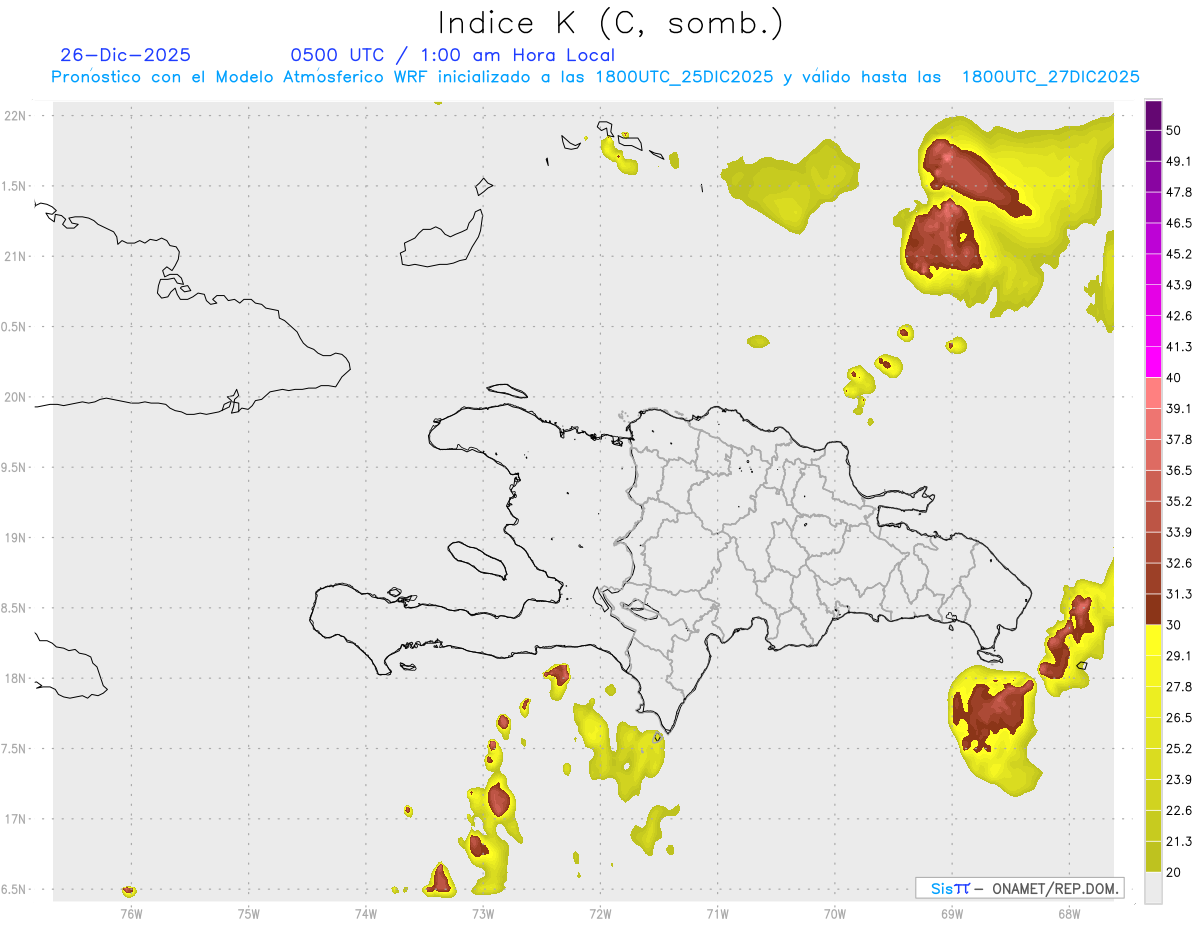Click the colorbar value "40"
This screenshot has width=1200, height=927.
[x=1175, y=378]
